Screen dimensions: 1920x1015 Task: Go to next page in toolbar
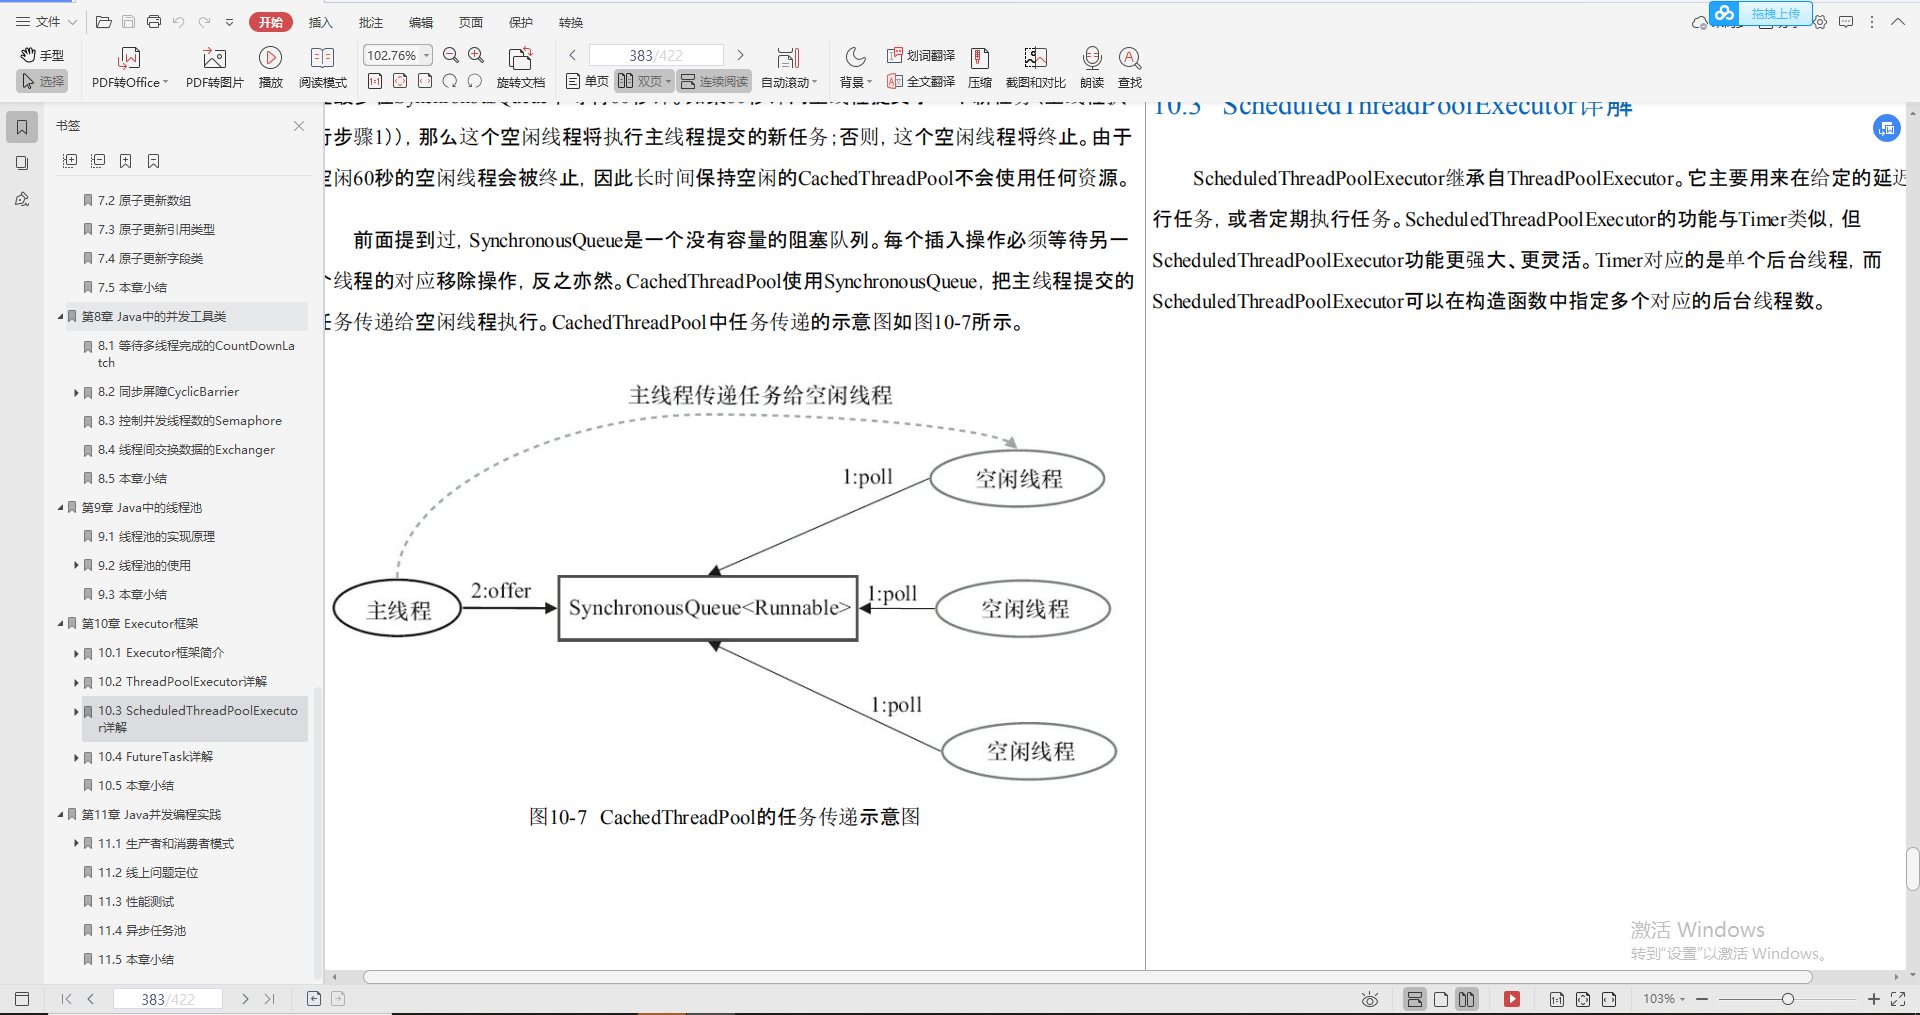pyautogui.click(x=740, y=55)
